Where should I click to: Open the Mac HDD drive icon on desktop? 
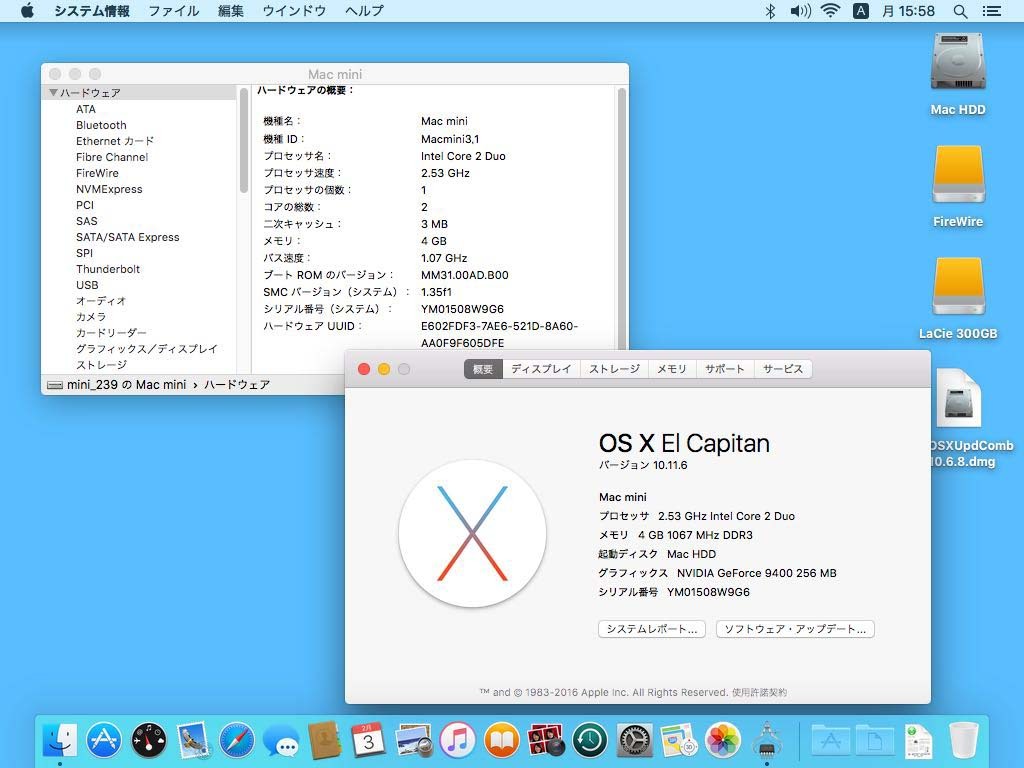click(958, 63)
